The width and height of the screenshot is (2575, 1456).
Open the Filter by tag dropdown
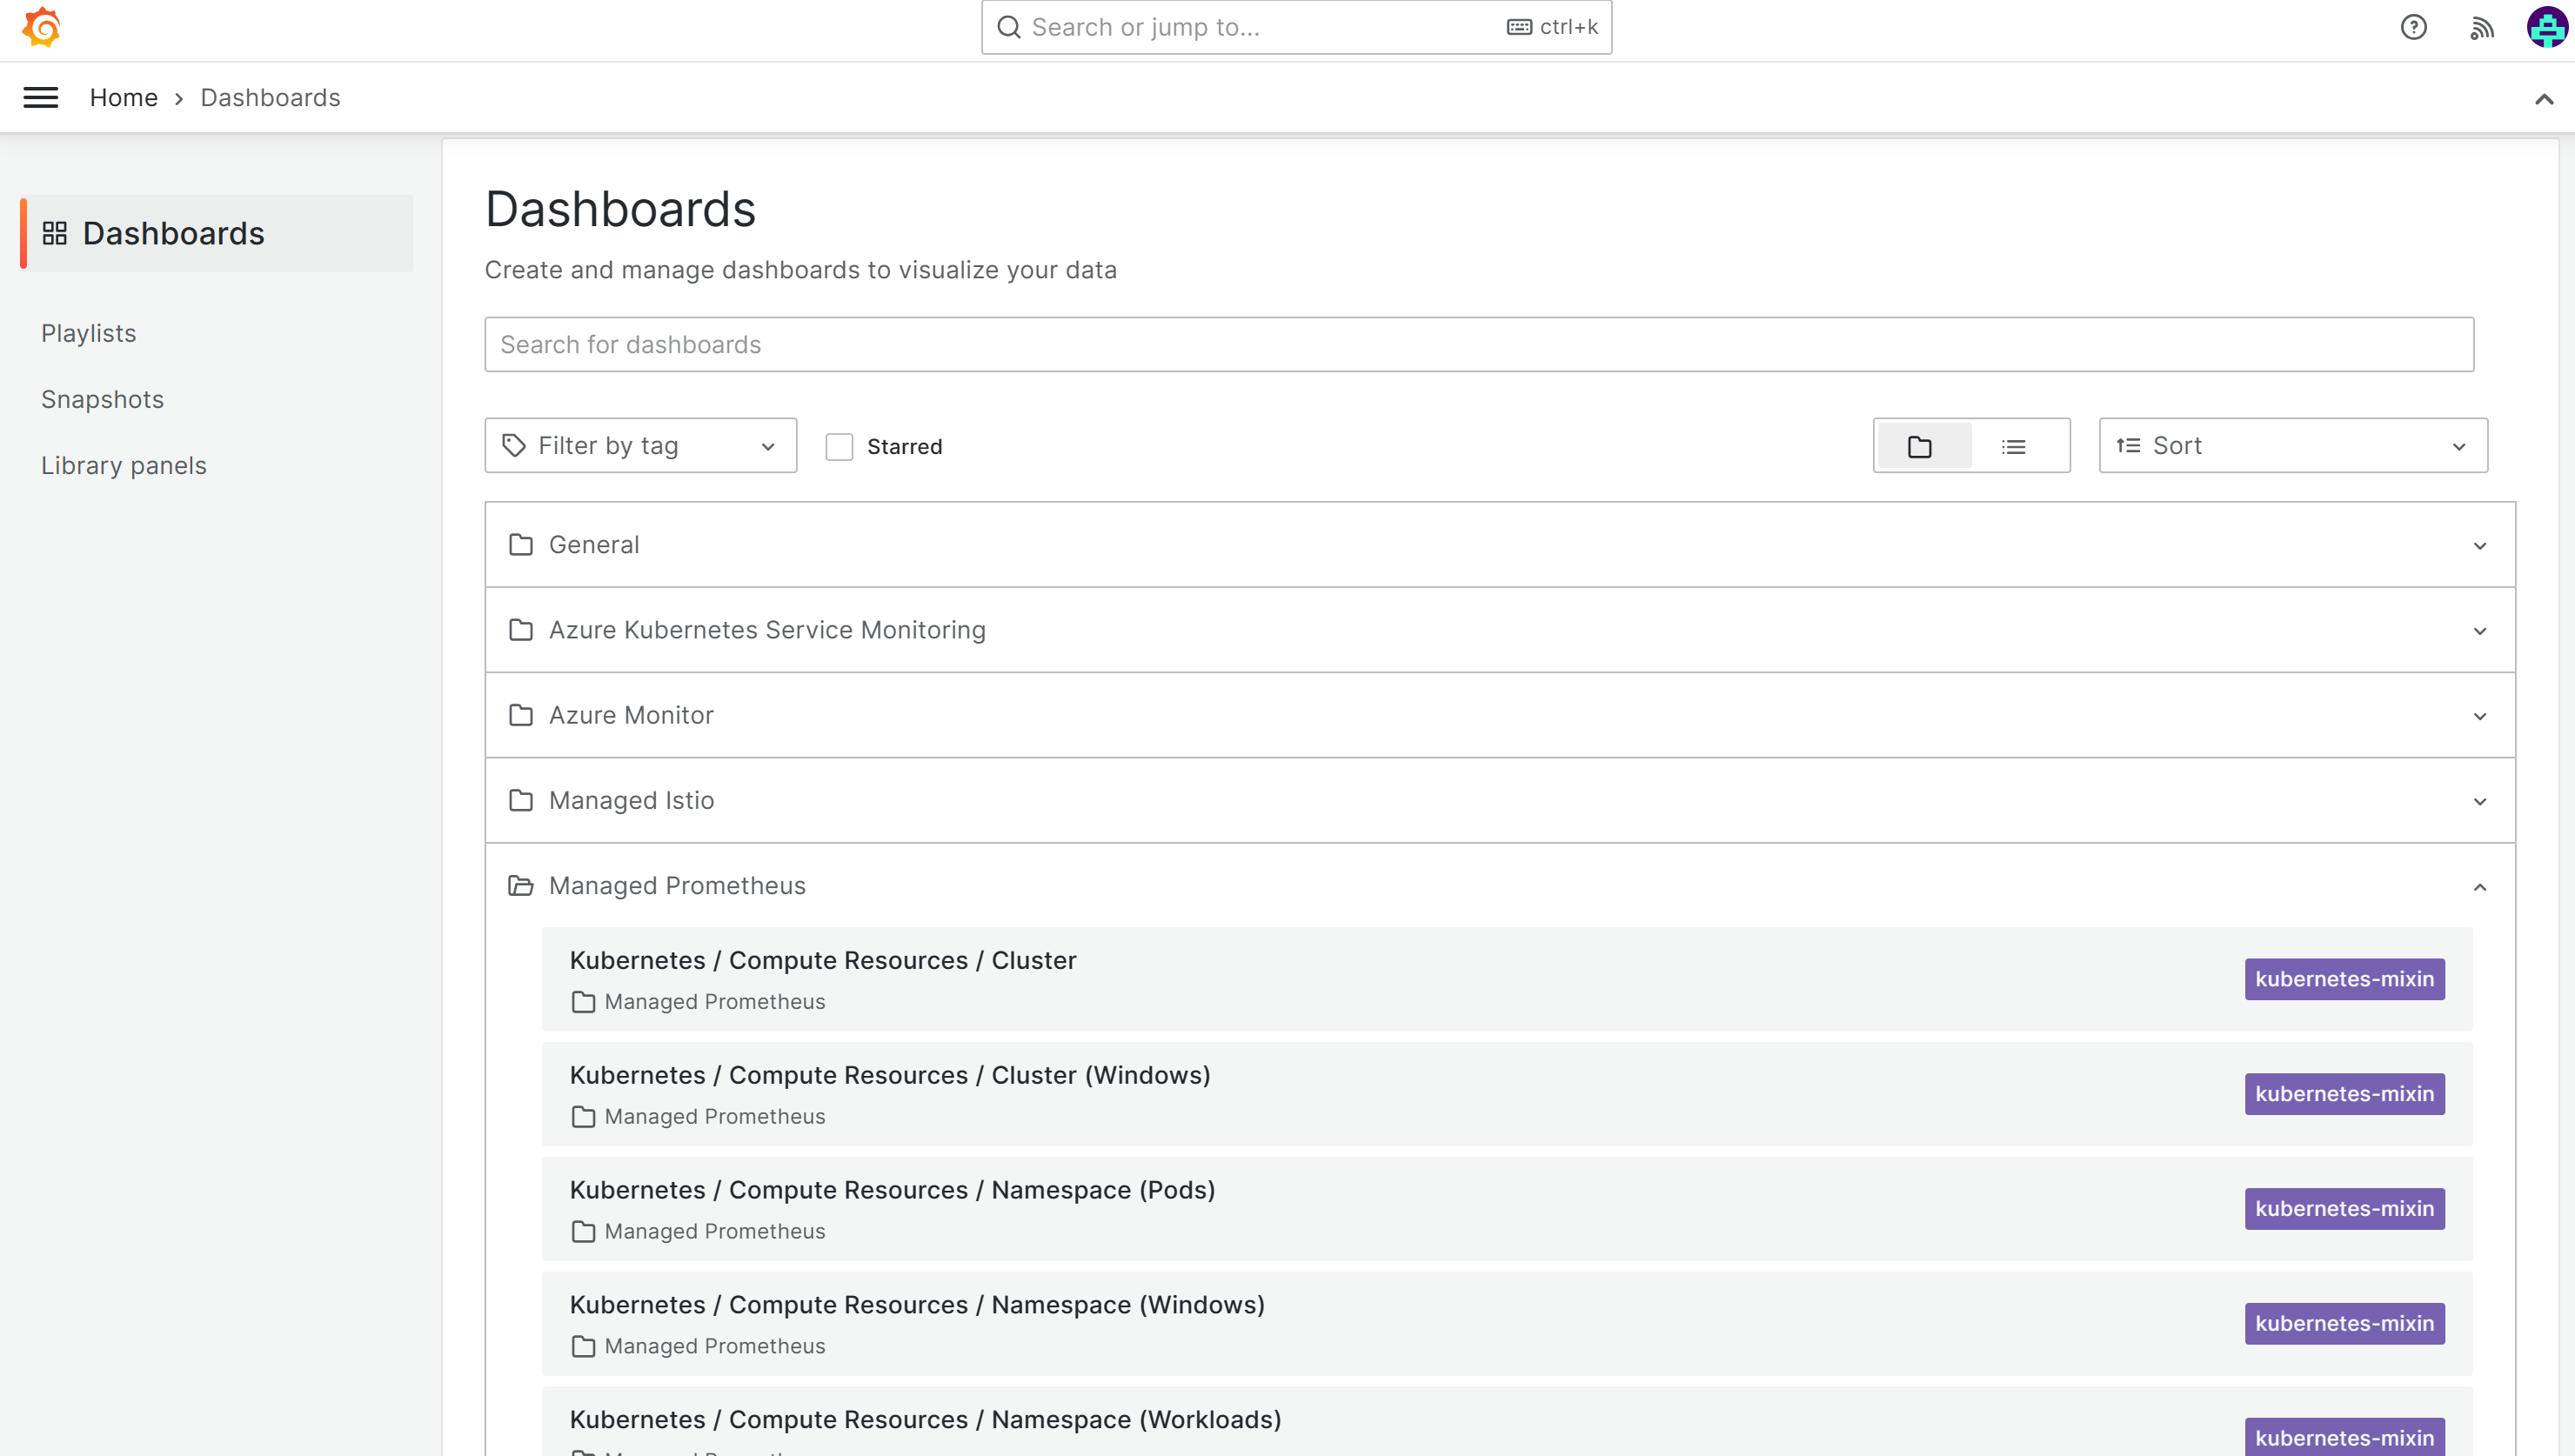pos(641,446)
